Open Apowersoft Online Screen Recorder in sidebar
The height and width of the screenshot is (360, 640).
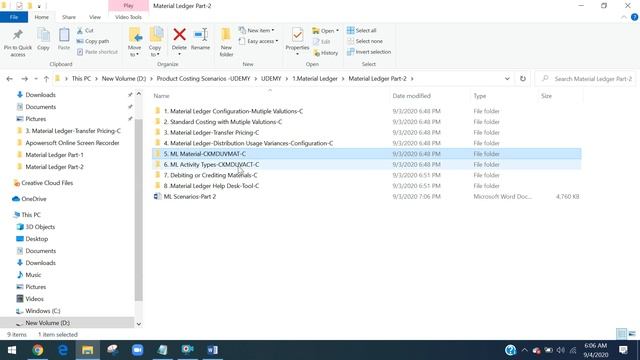[x=72, y=143]
